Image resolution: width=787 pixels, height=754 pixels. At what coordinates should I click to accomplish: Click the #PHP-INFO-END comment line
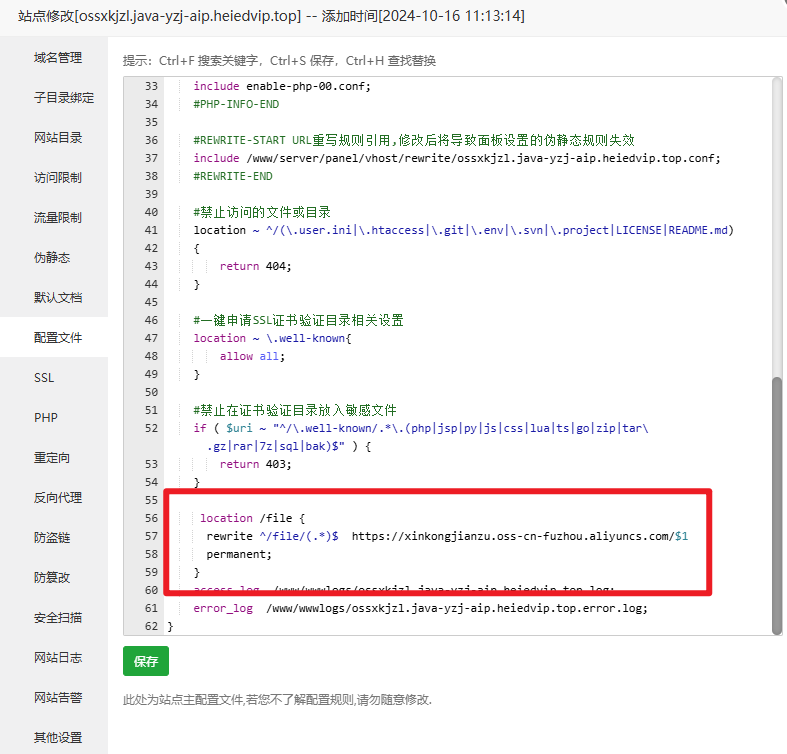pos(236,104)
